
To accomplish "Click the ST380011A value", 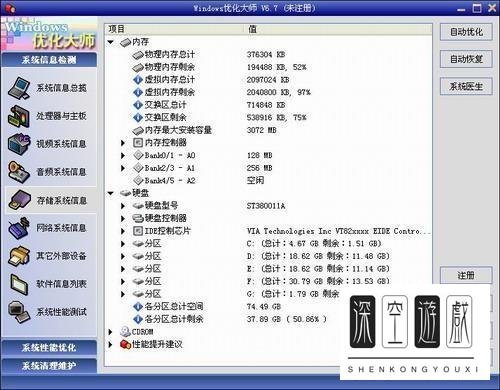I will [266, 206].
